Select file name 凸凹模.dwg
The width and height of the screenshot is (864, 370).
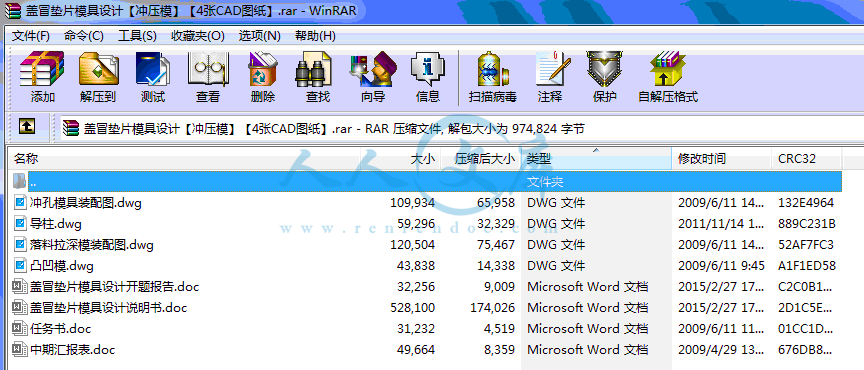(61, 266)
